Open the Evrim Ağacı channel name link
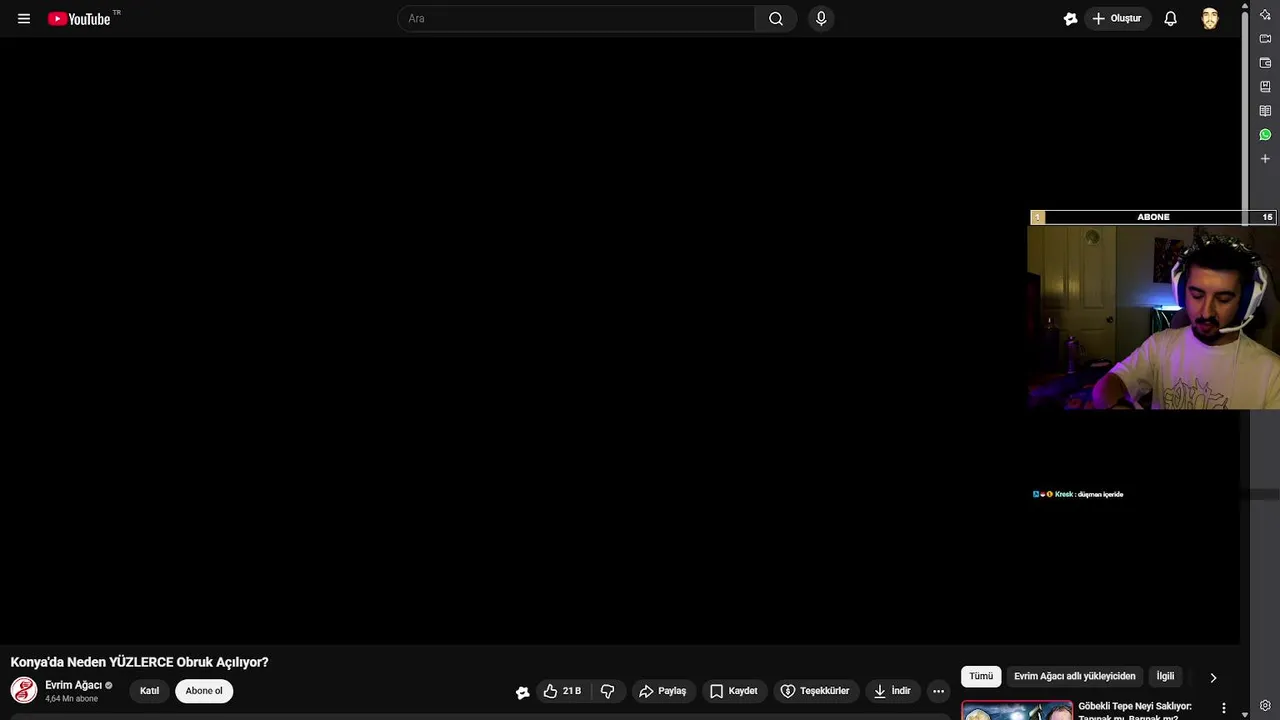This screenshot has height=720, width=1280. [73, 685]
